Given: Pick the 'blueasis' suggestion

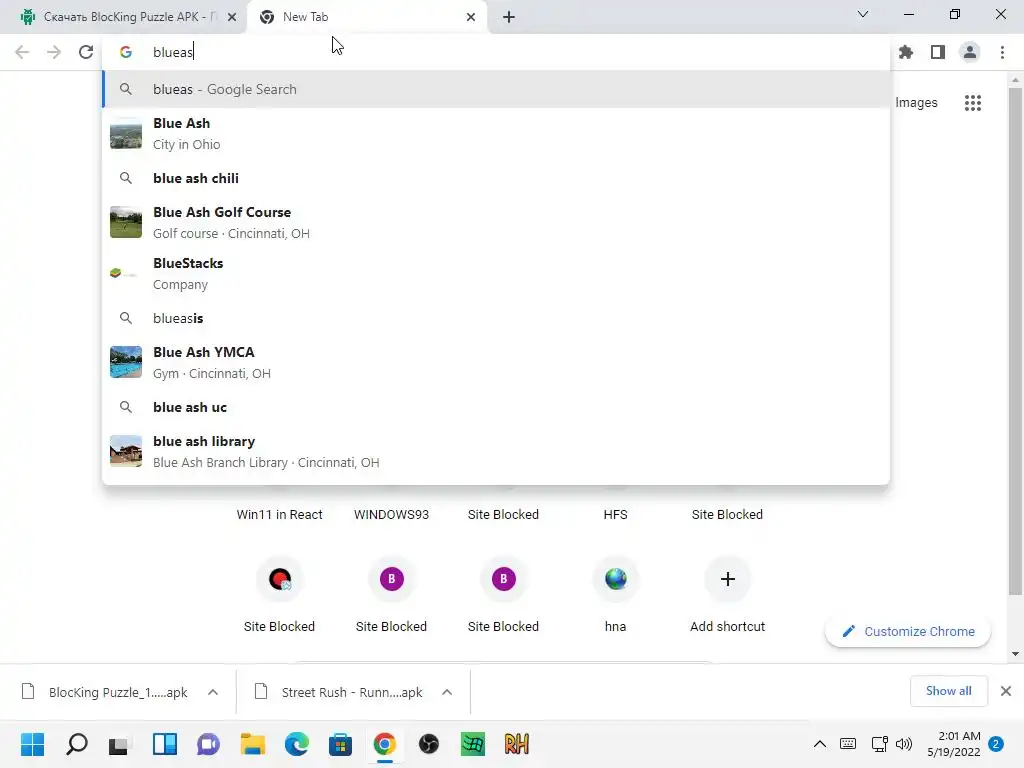Looking at the screenshot, I should pyautogui.click(x=496, y=318).
